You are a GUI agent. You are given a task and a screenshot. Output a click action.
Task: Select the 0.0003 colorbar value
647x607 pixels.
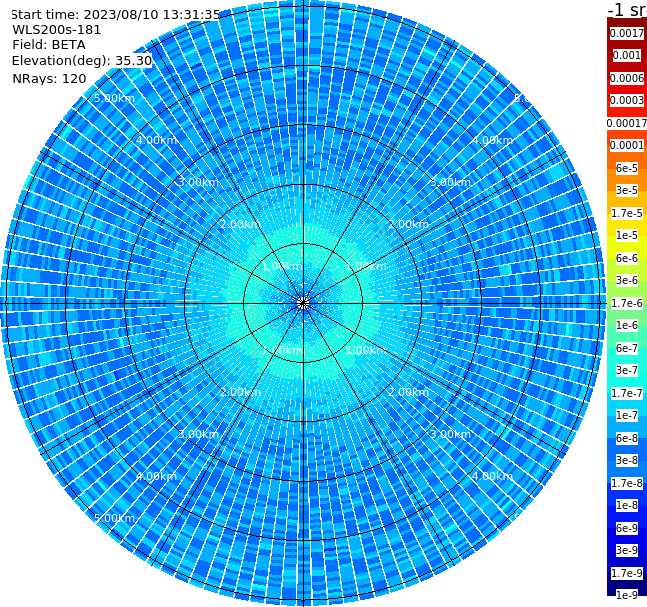(x=627, y=100)
